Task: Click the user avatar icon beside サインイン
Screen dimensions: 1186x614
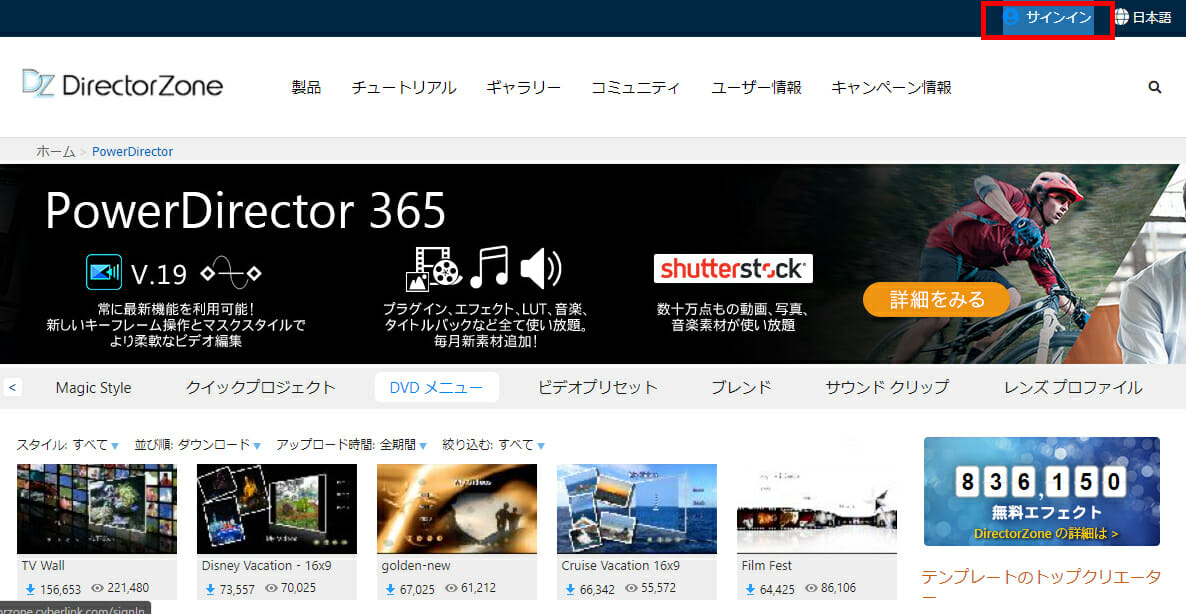Action: click(1011, 17)
